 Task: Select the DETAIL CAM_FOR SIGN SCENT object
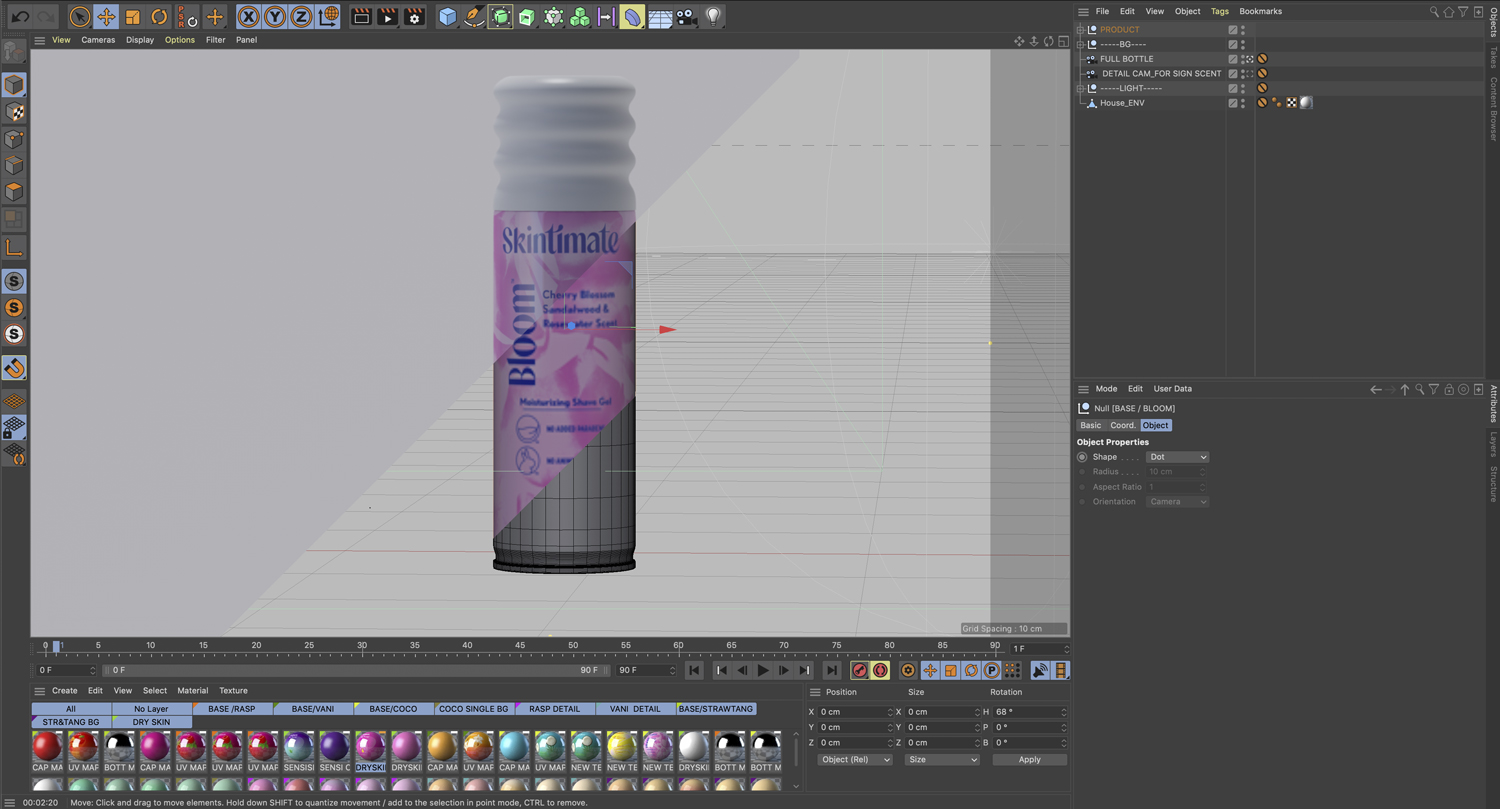1161,73
